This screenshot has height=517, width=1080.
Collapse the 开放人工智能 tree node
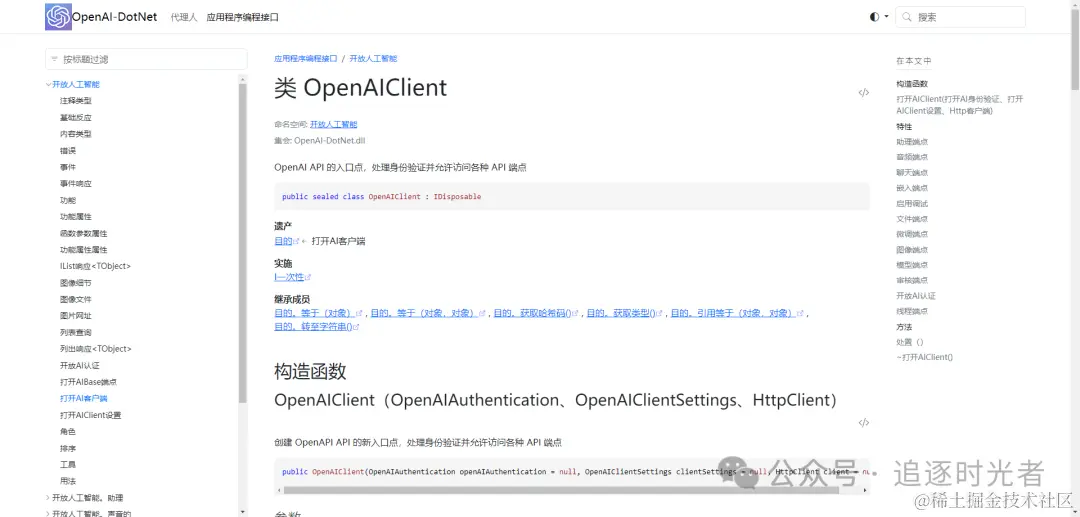(48, 84)
